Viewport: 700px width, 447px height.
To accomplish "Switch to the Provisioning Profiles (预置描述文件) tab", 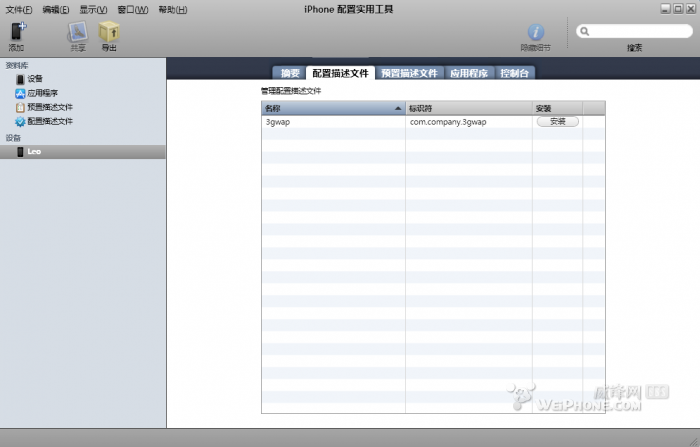I will click(409, 73).
